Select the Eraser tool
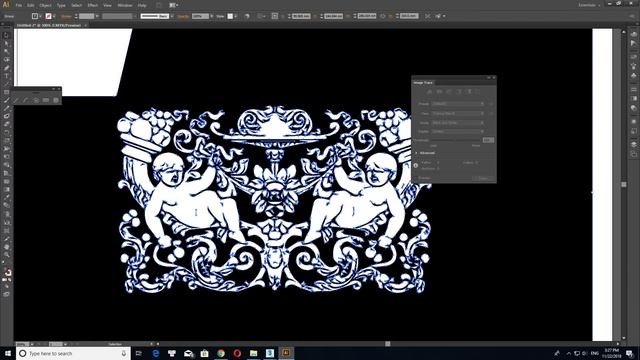This screenshot has width=640, height=360. (x=6, y=124)
